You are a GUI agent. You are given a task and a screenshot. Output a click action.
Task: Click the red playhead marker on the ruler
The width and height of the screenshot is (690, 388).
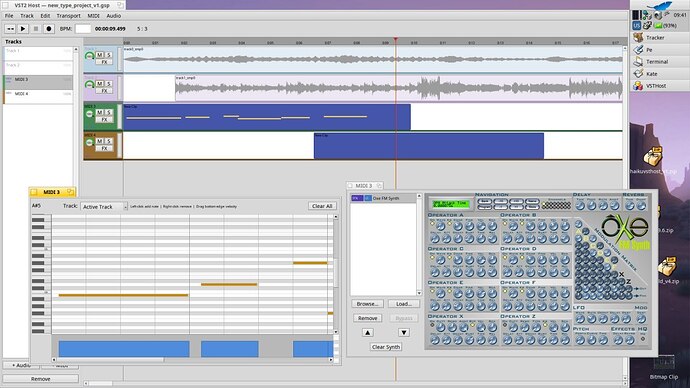[396, 40]
